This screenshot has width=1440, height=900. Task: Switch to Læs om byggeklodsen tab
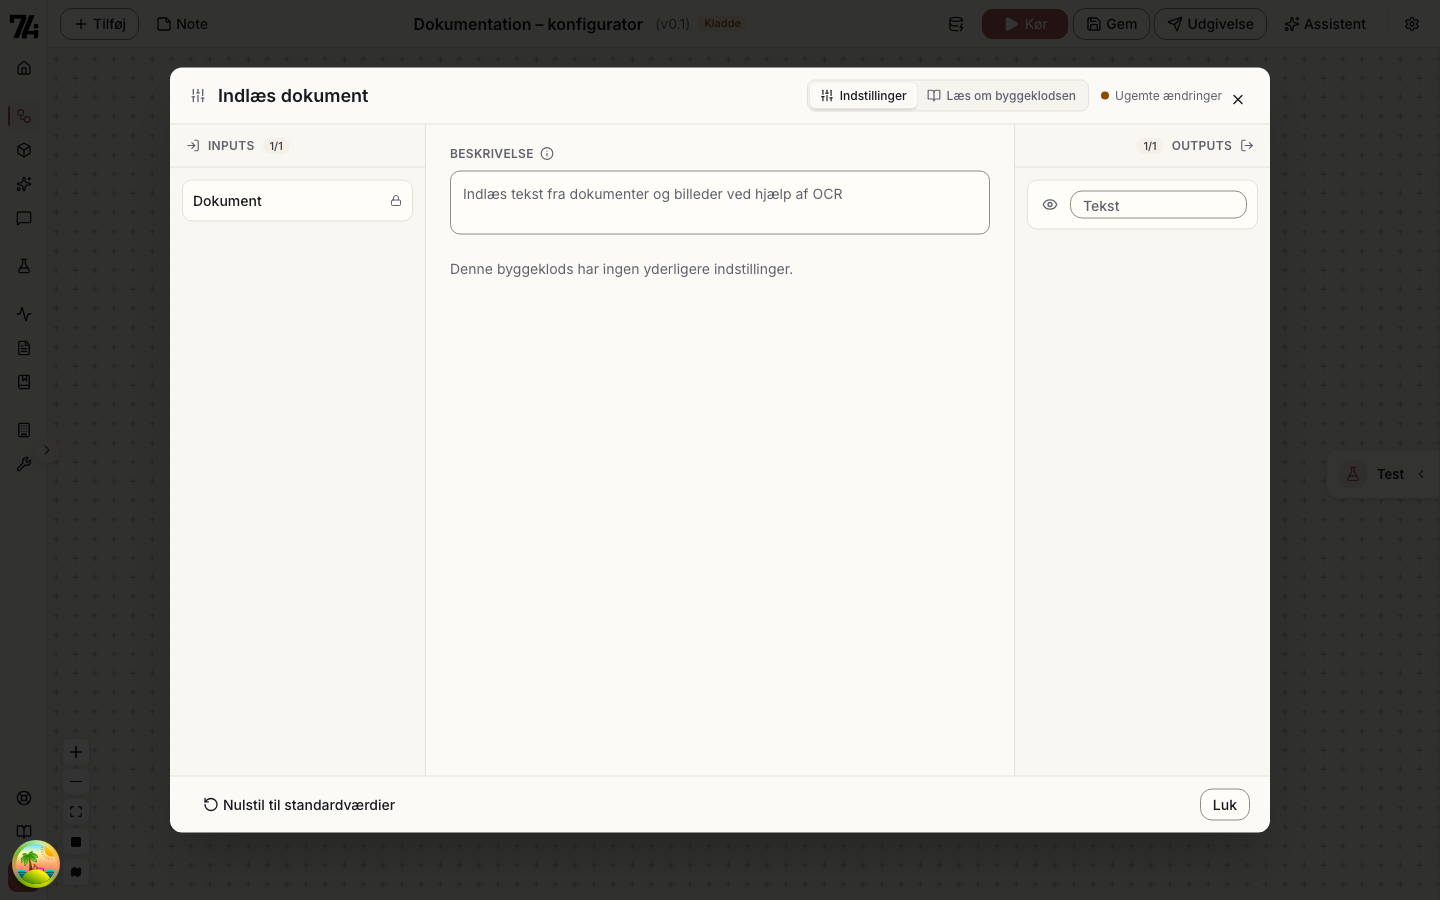(1002, 96)
